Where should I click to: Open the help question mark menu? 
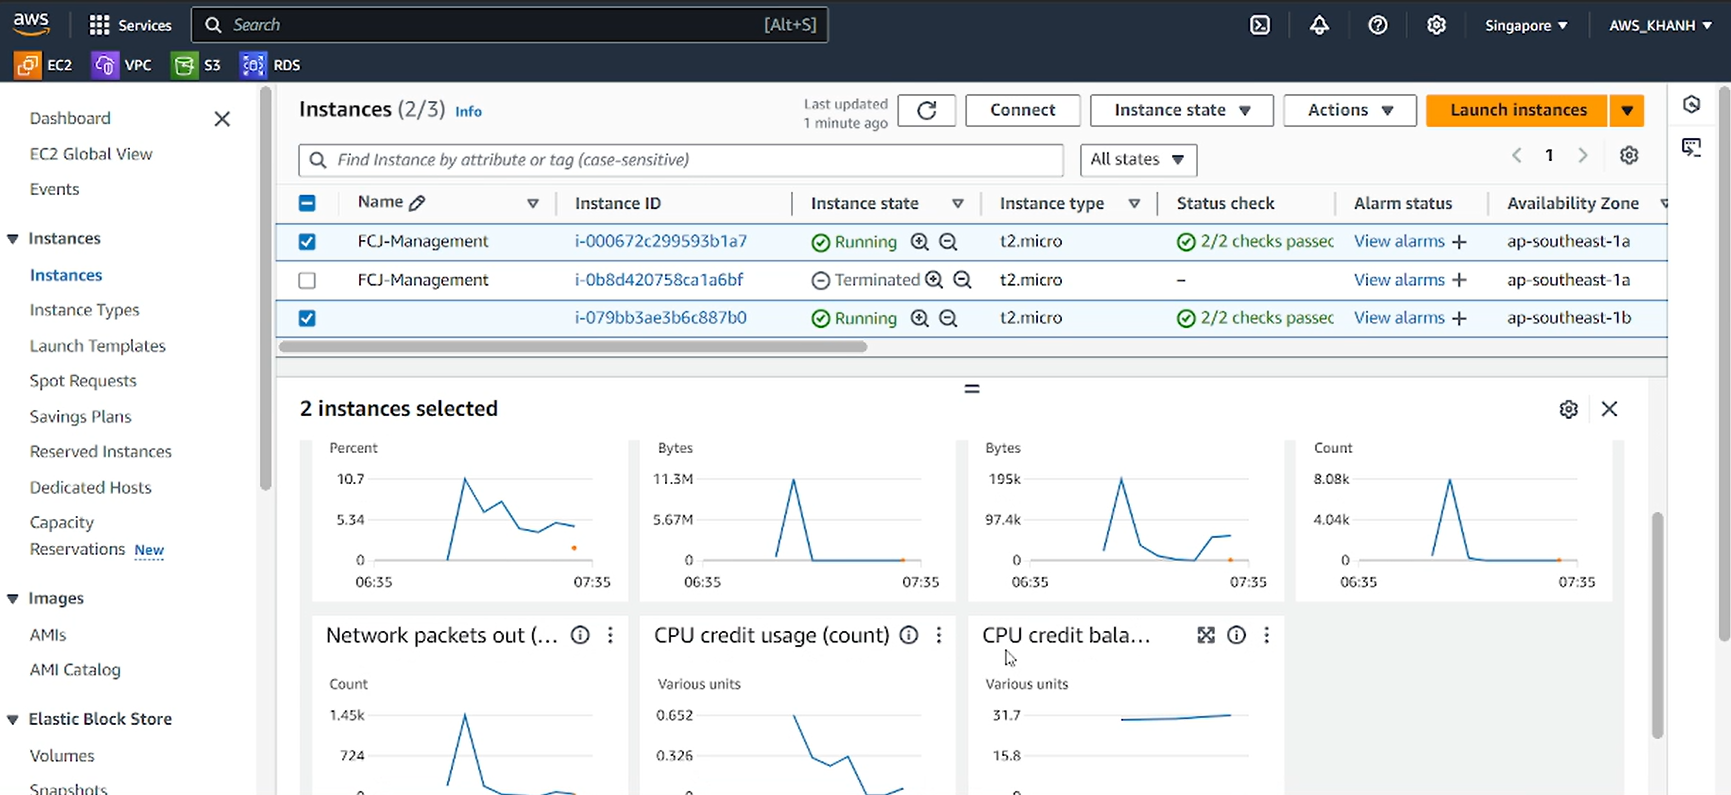(1378, 25)
